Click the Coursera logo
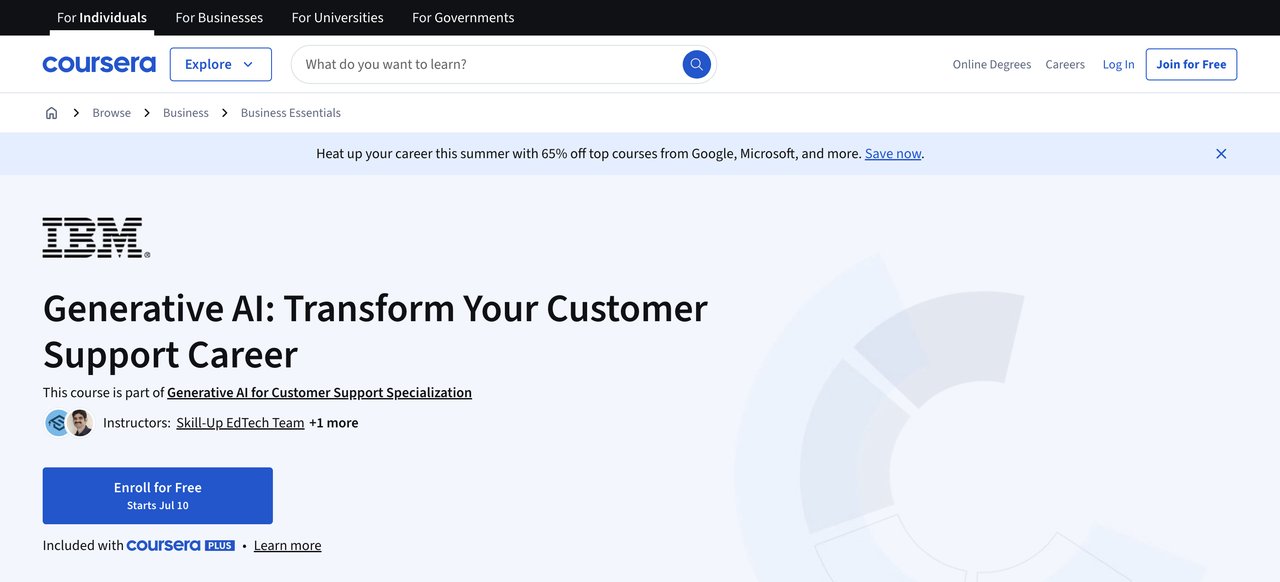The width and height of the screenshot is (1280, 582). coord(98,63)
